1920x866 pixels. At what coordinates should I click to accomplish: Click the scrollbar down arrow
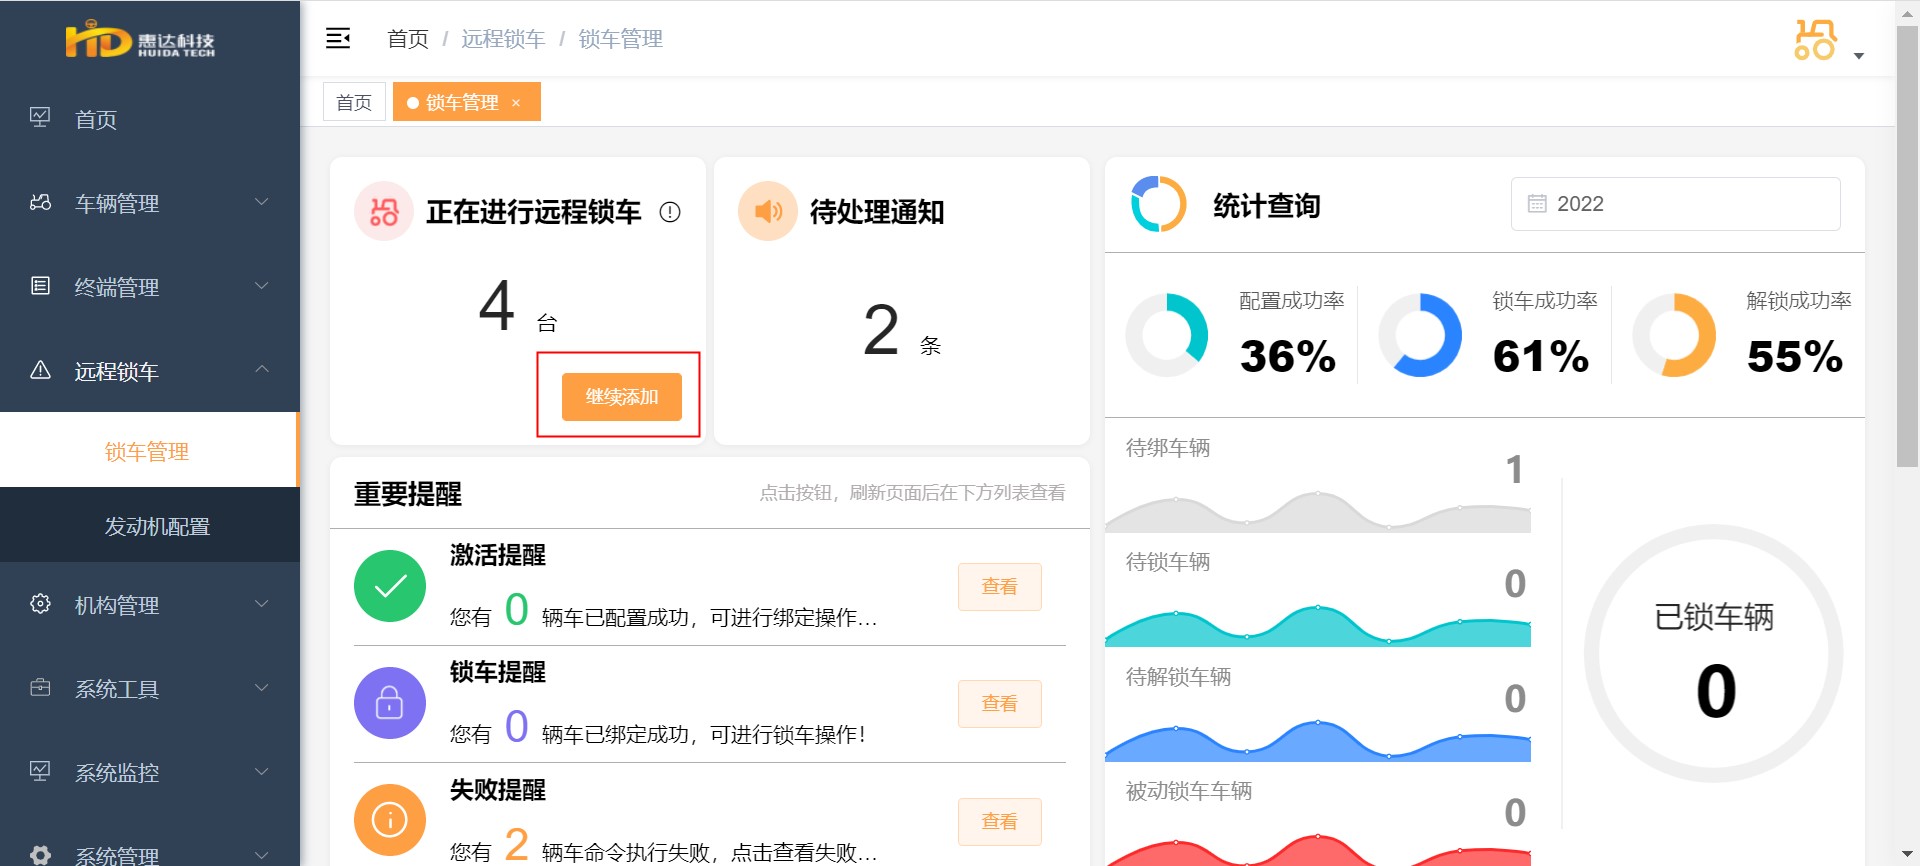1908,855
